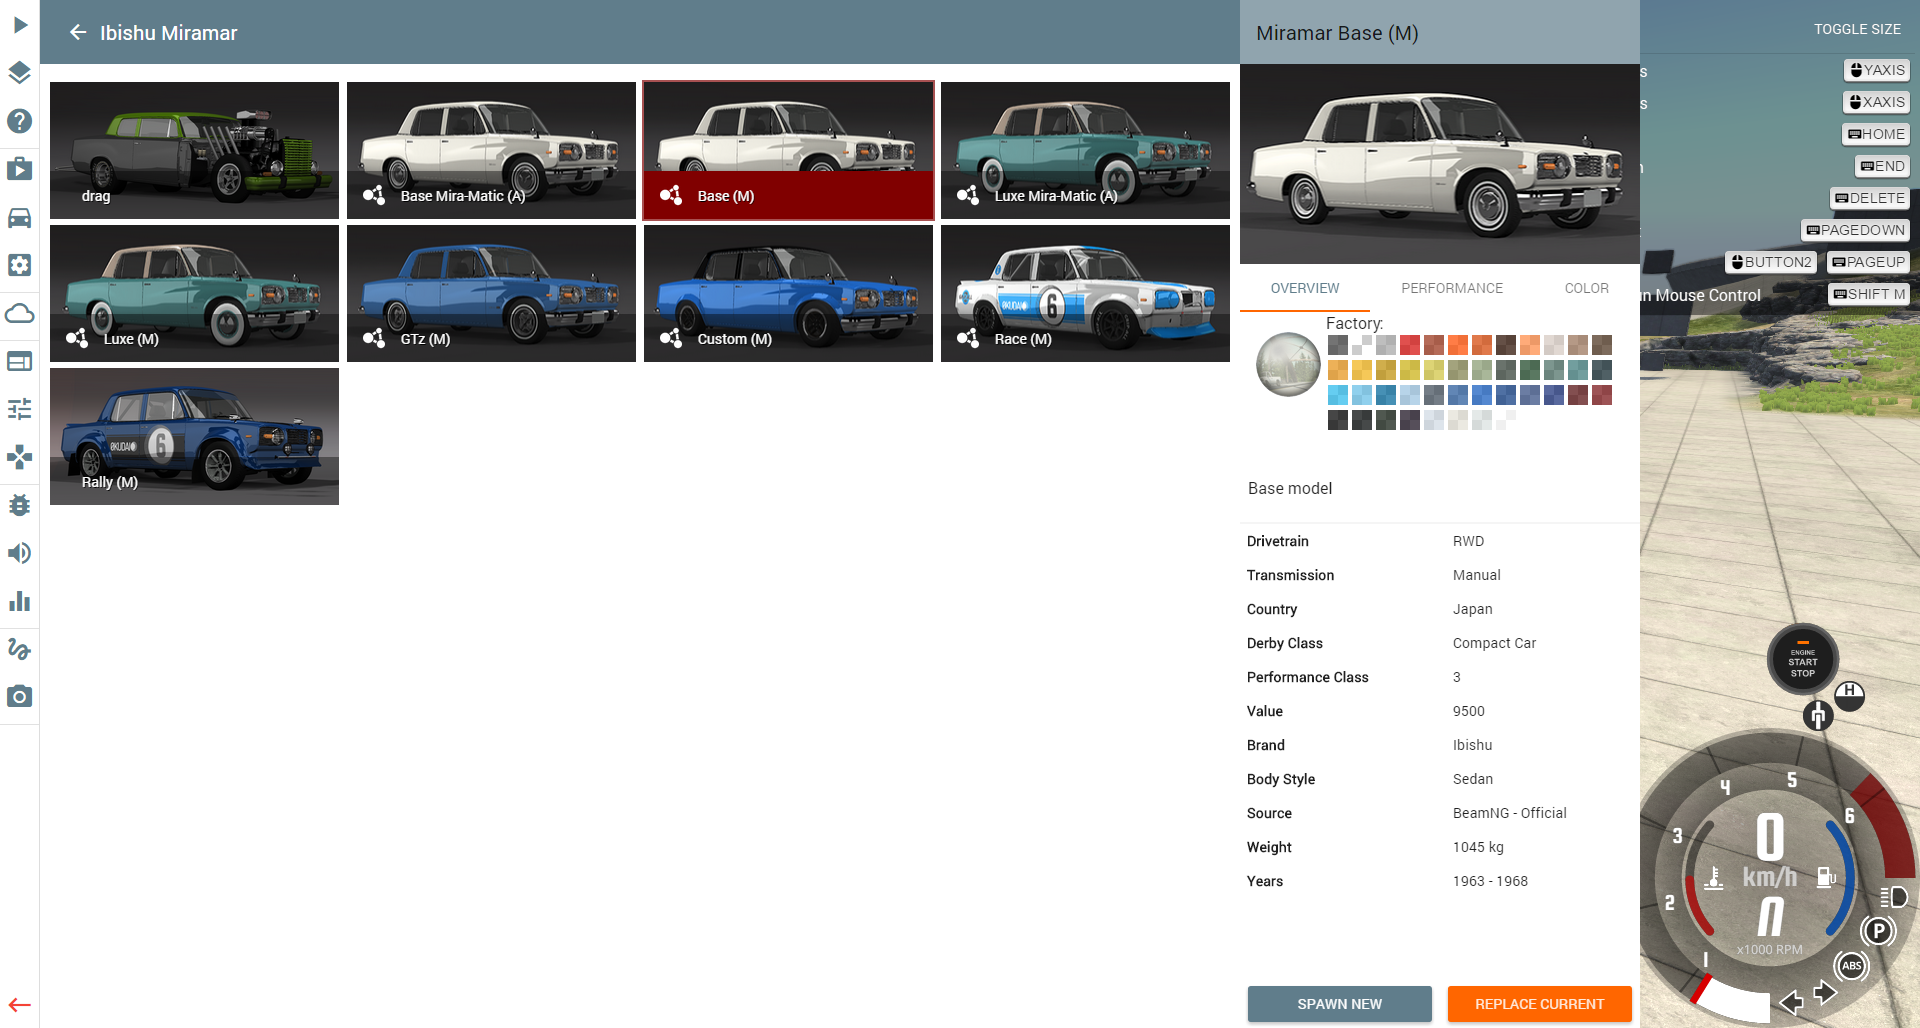Select the Base Mira-Matic (A) thumbnail

pyautogui.click(x=491, y=150)
